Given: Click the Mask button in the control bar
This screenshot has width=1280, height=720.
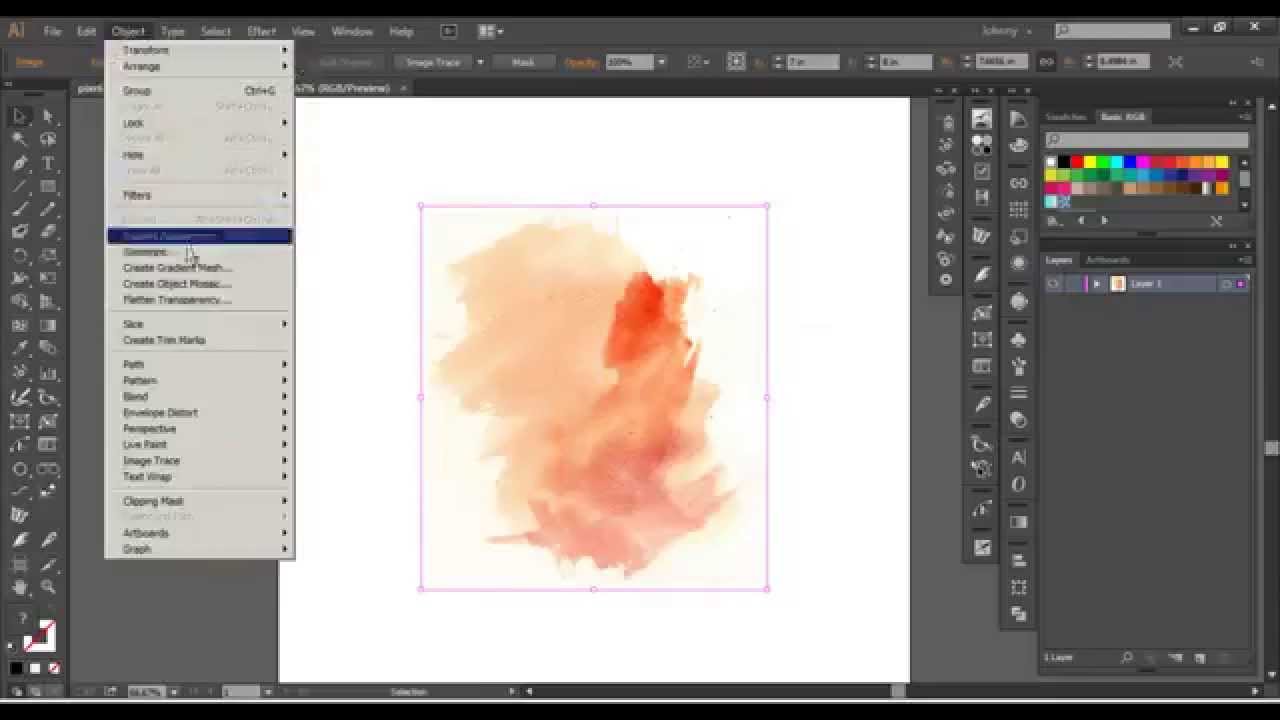Looking at the screenshot, I should pos(523,61).
